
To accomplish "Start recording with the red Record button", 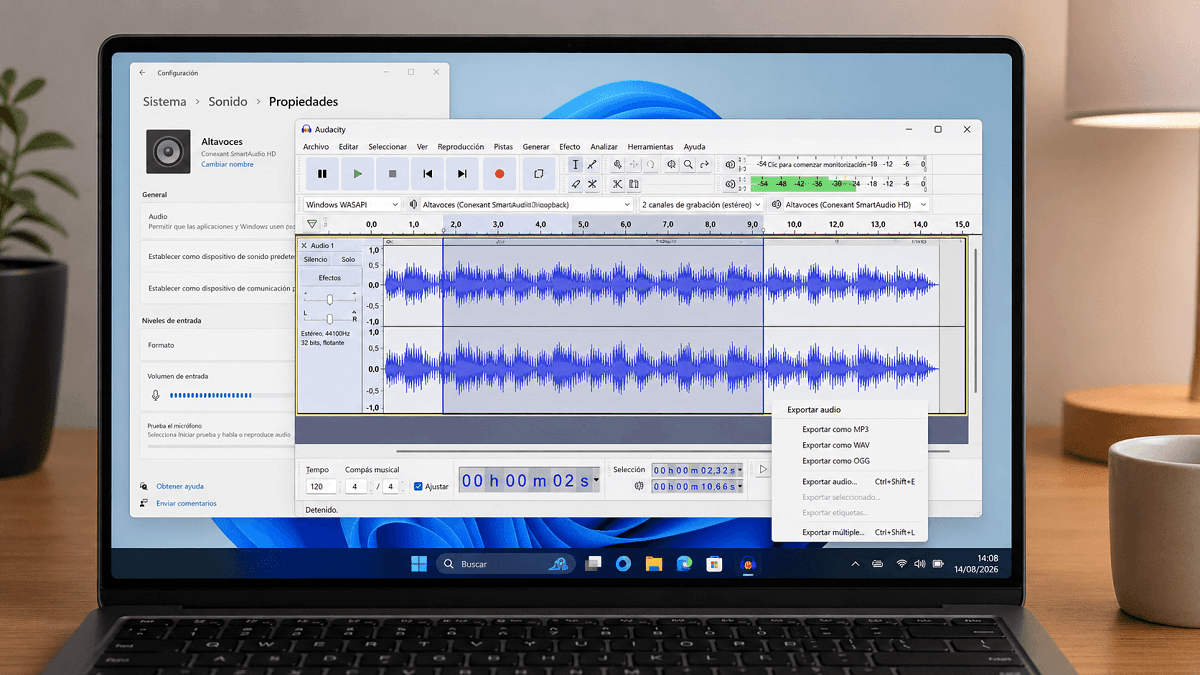I will pyautogui.click(x=499, y=174).
